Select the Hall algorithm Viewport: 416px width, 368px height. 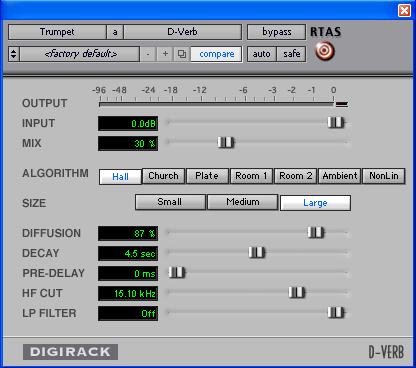tap(120, 176)
